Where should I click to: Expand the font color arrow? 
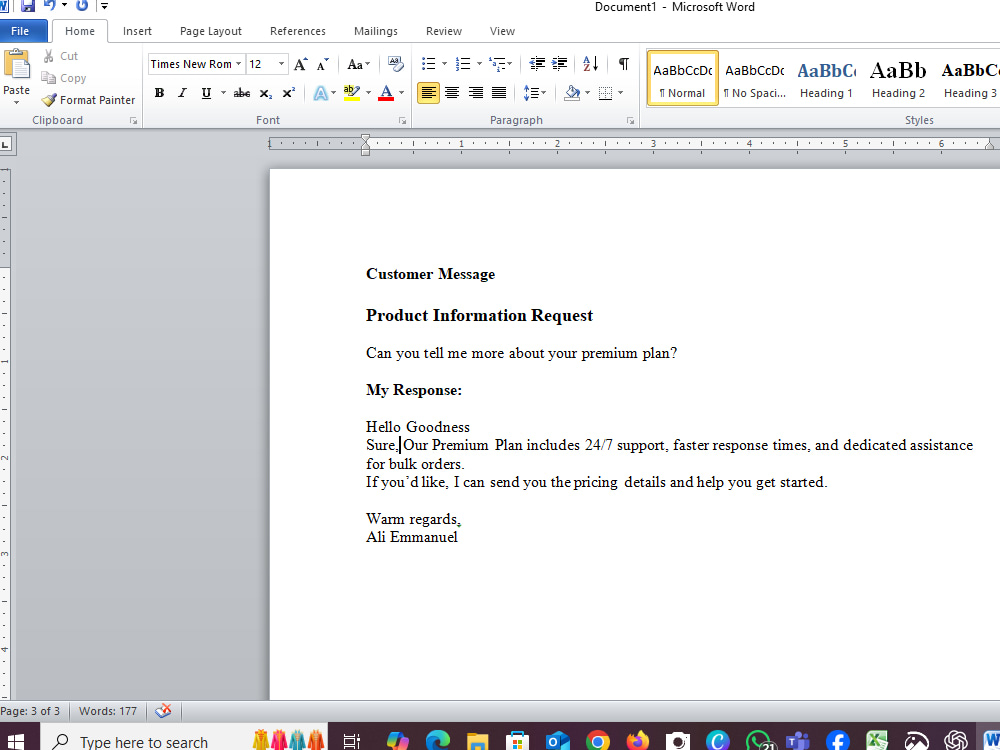tap(402, 94)
